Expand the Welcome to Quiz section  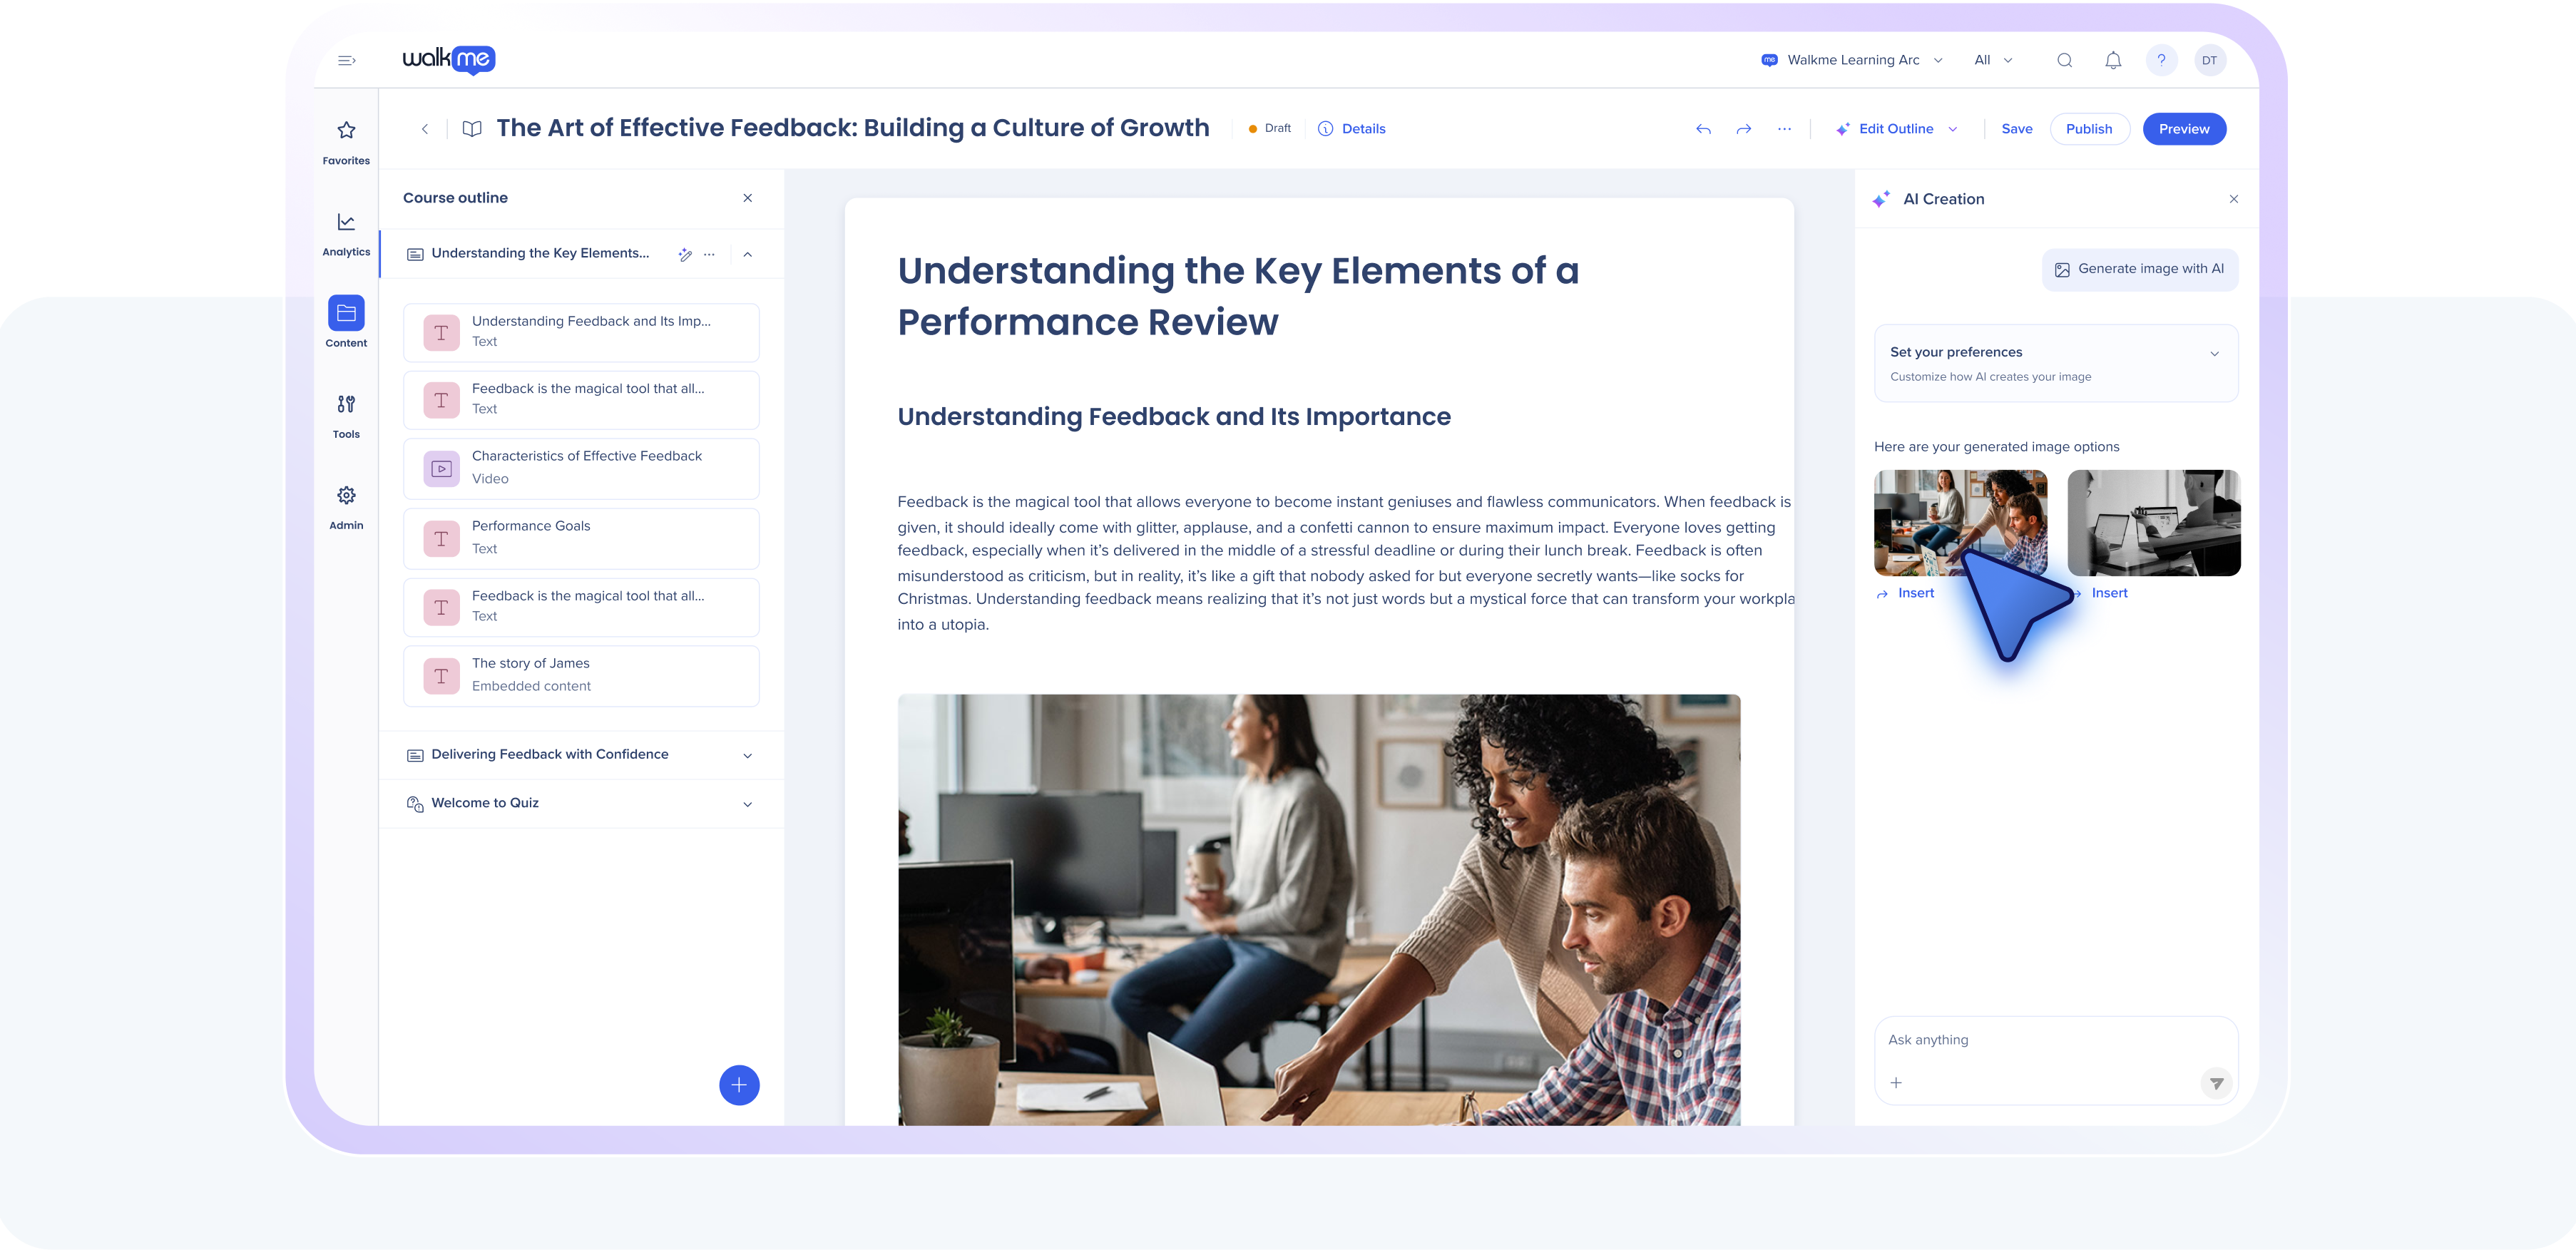pyautogui.click(x=748, y=805)
